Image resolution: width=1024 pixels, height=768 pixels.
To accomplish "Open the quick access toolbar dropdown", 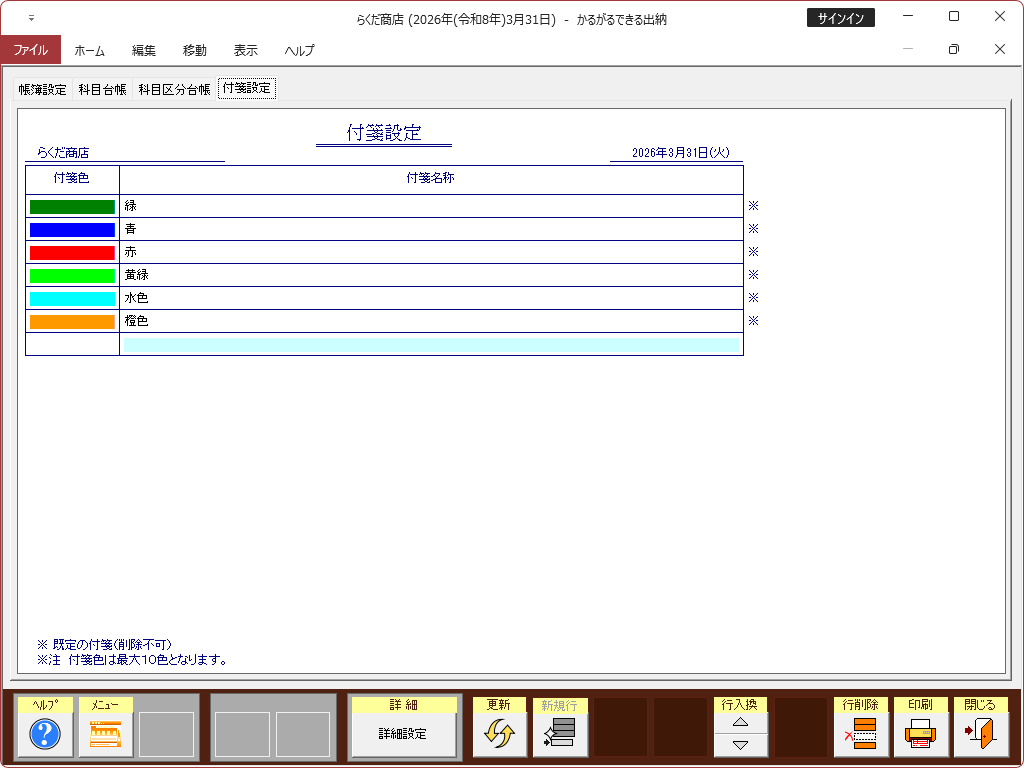I will (31, 18).
